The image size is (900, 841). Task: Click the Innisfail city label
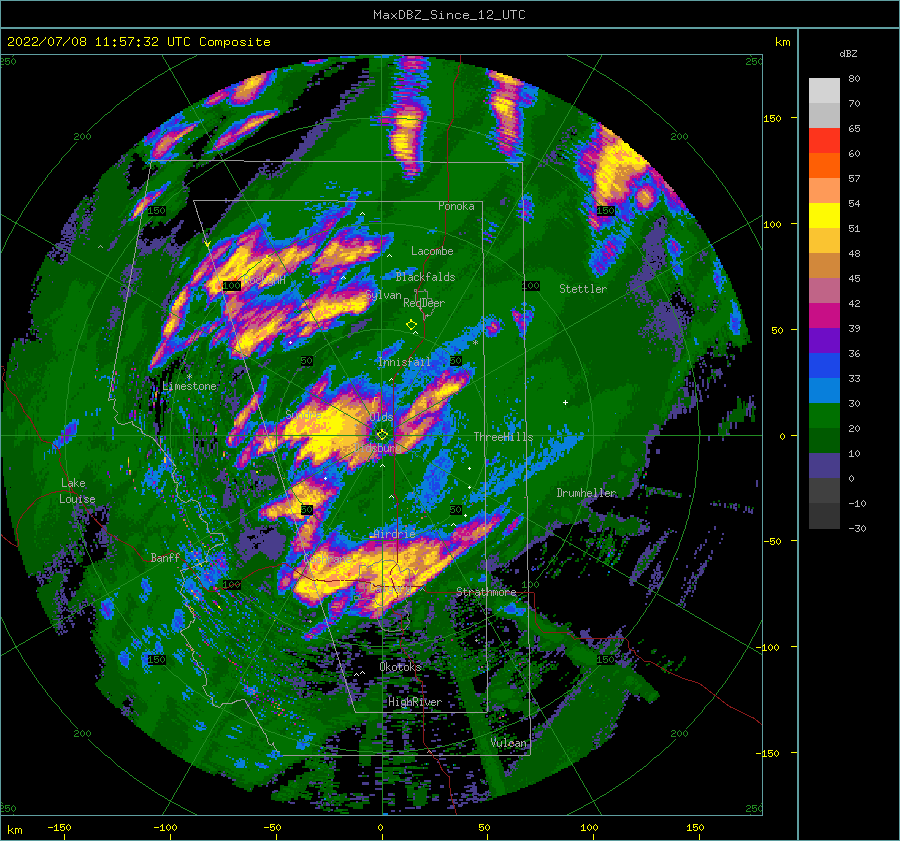[404, 362]
